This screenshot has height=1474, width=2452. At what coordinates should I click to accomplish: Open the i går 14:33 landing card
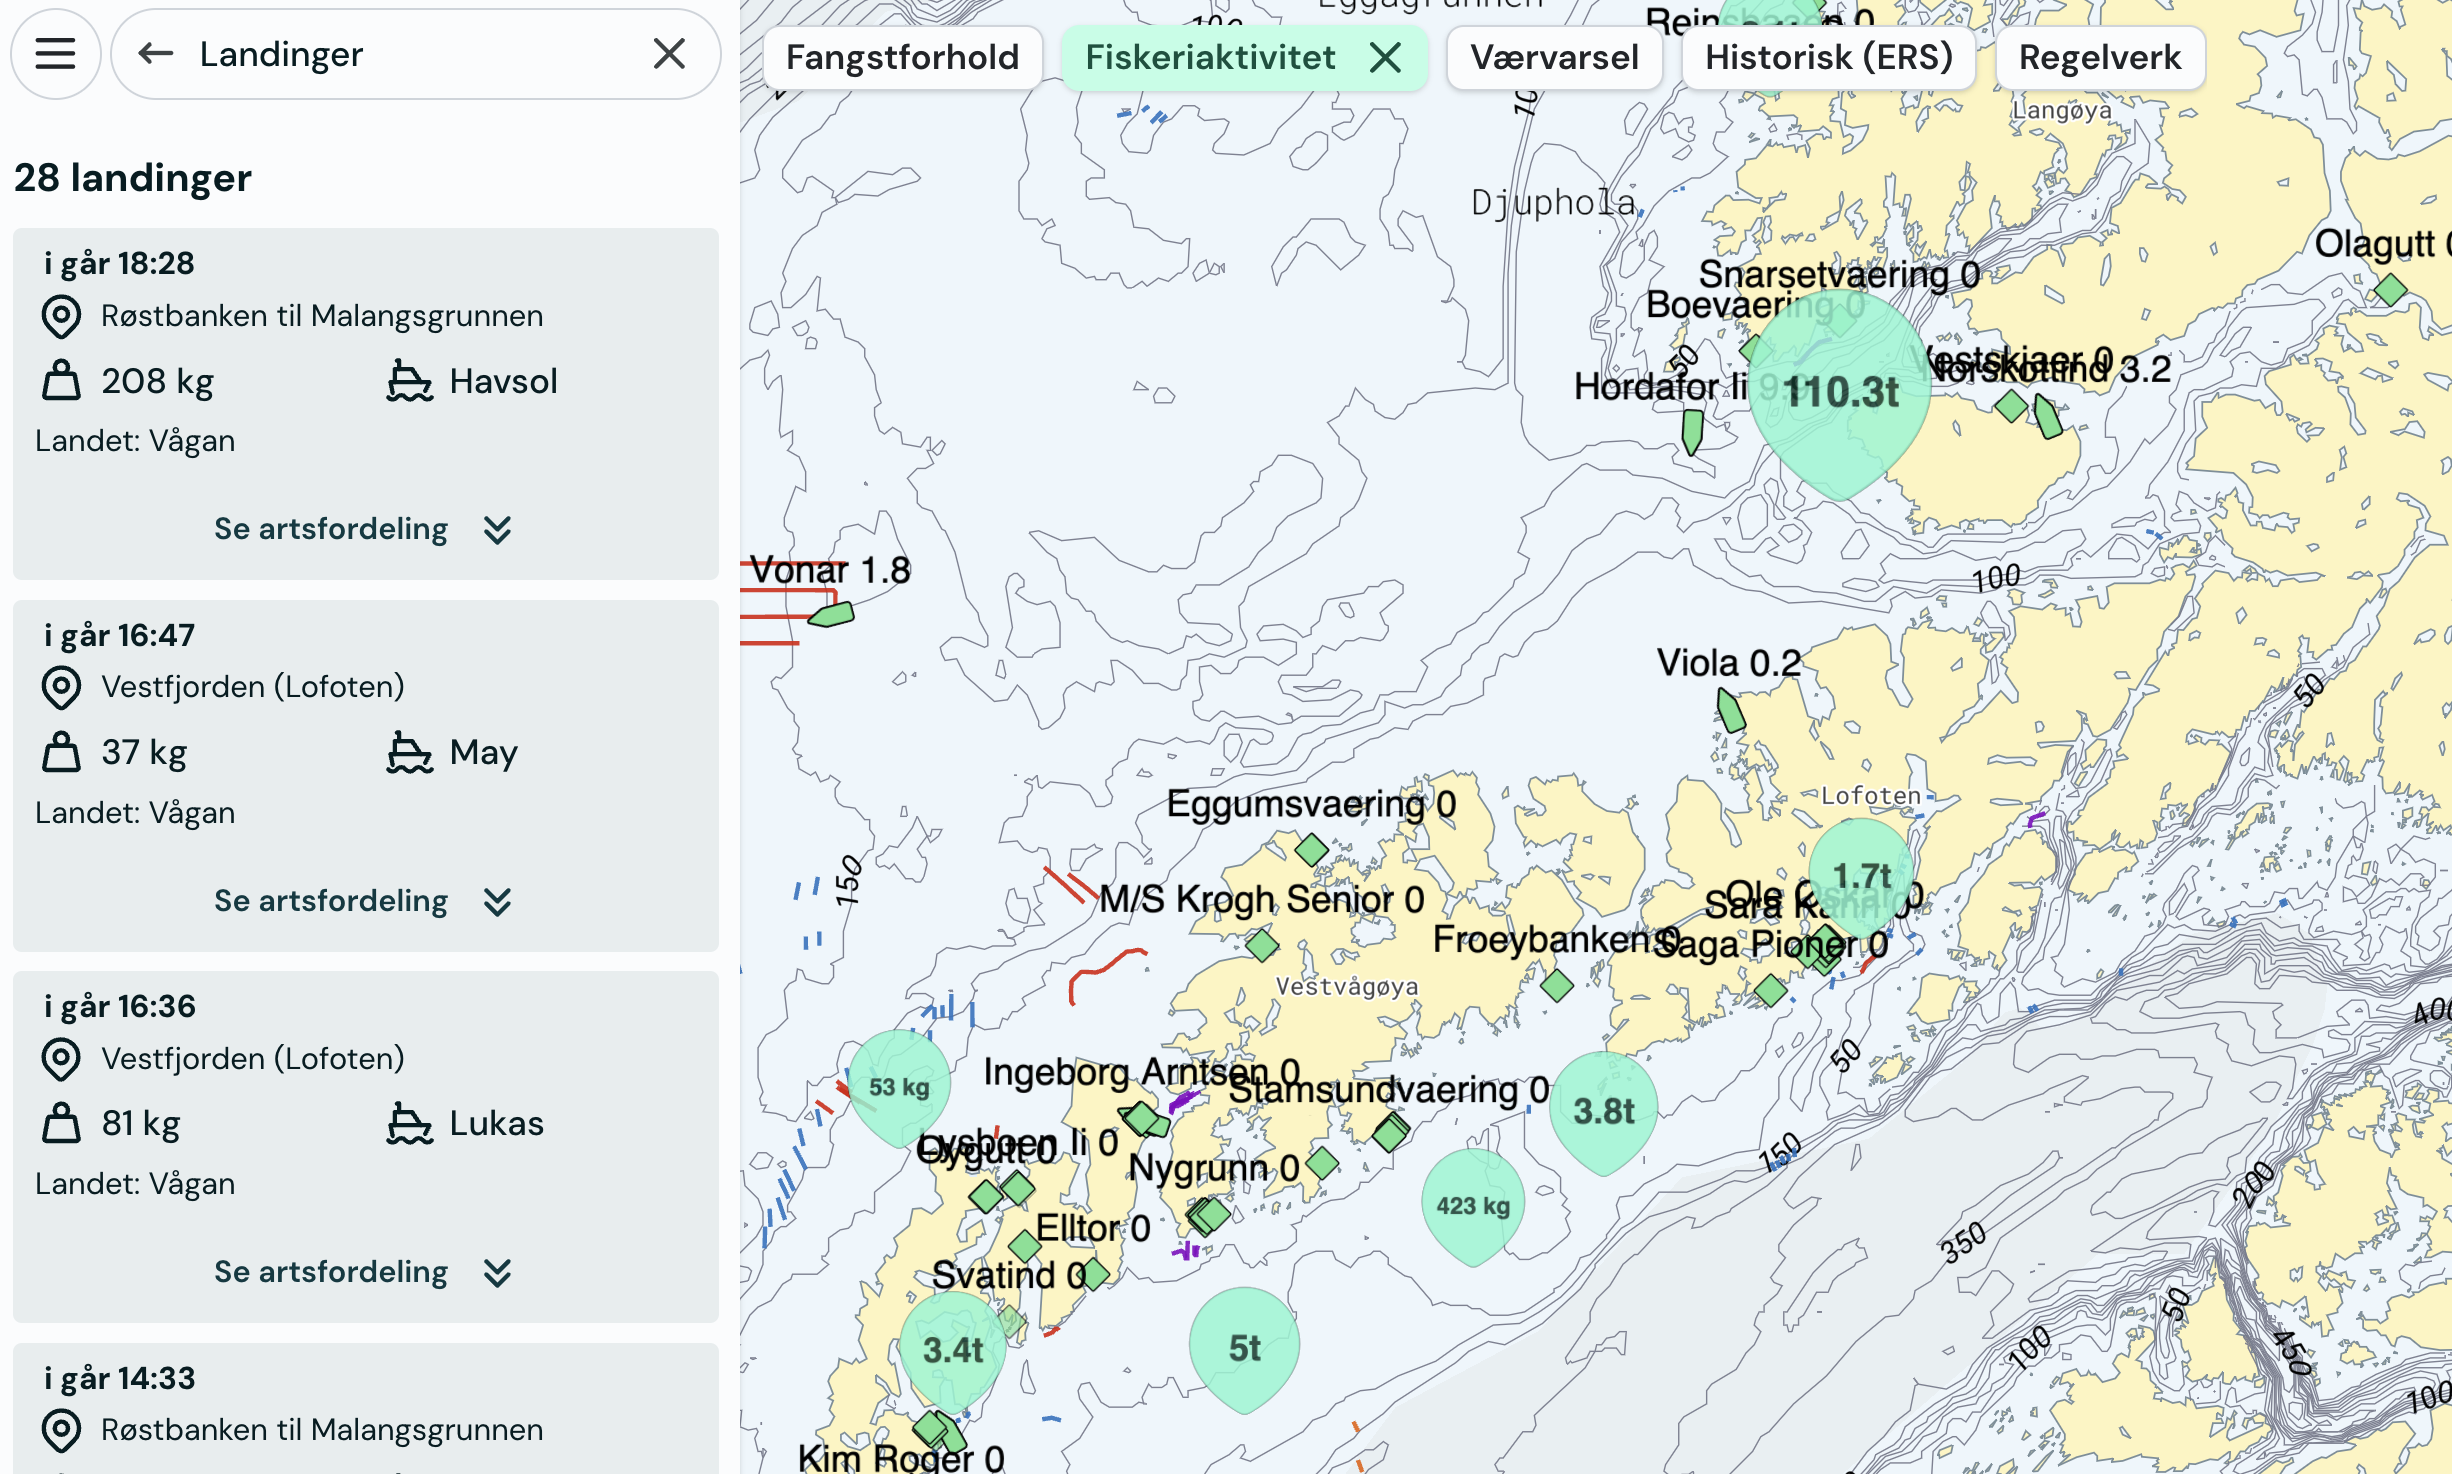point(365,1408)
